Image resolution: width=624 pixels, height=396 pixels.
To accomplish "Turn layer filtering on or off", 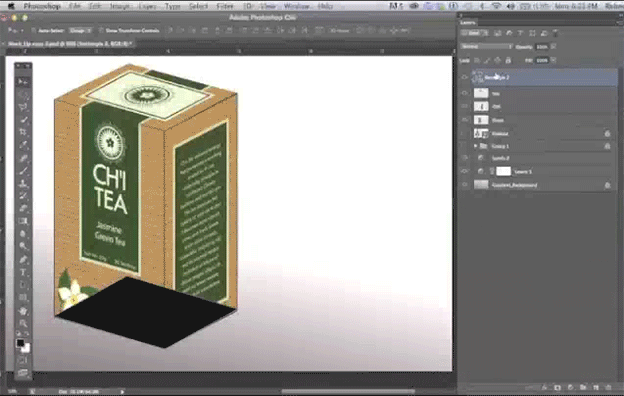I will (556, 33).
